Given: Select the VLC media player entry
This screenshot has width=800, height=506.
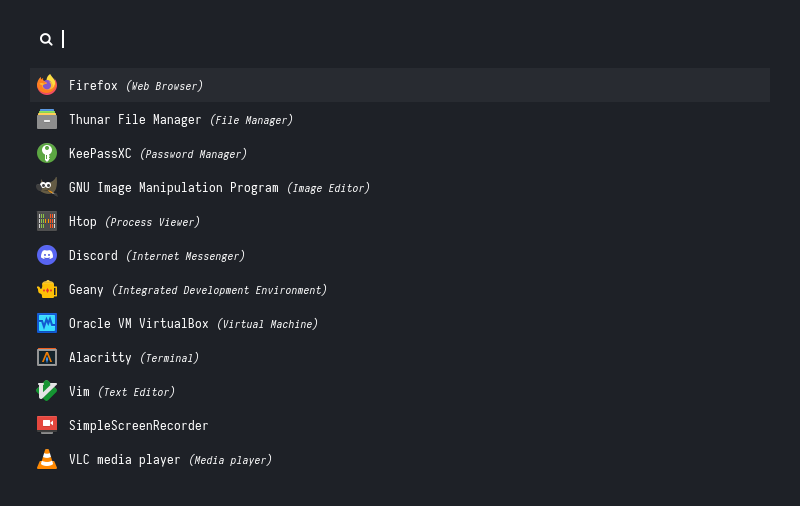Looking at the screenshot, I should click(x=170, y=460).
